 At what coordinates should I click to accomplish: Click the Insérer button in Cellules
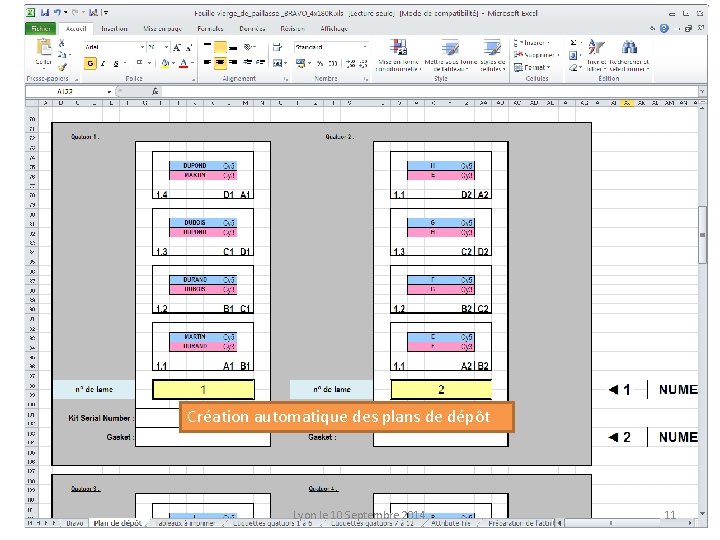coord(532,43)
